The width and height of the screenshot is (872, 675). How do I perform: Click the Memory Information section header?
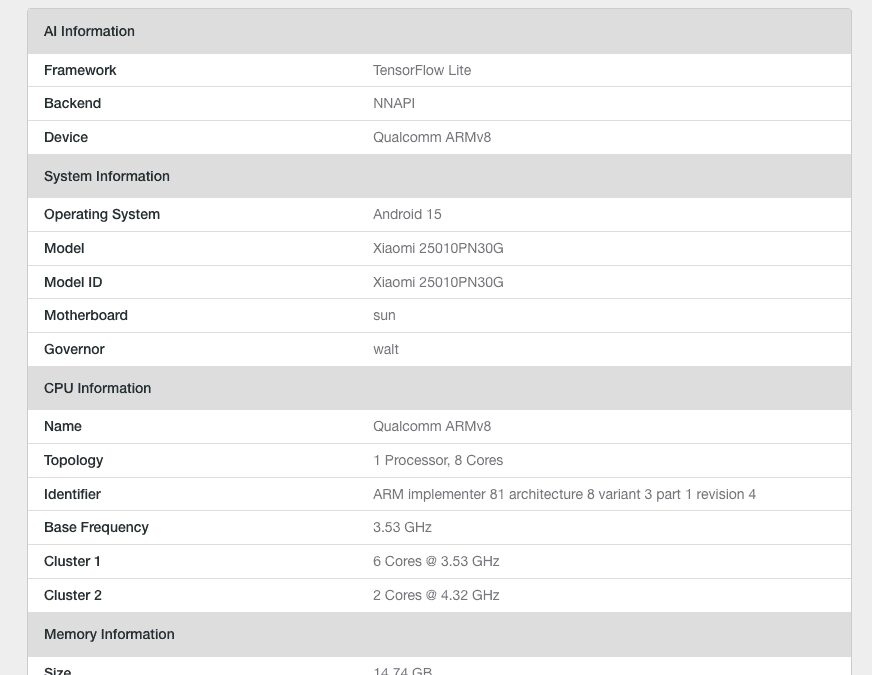coord(109,634)
